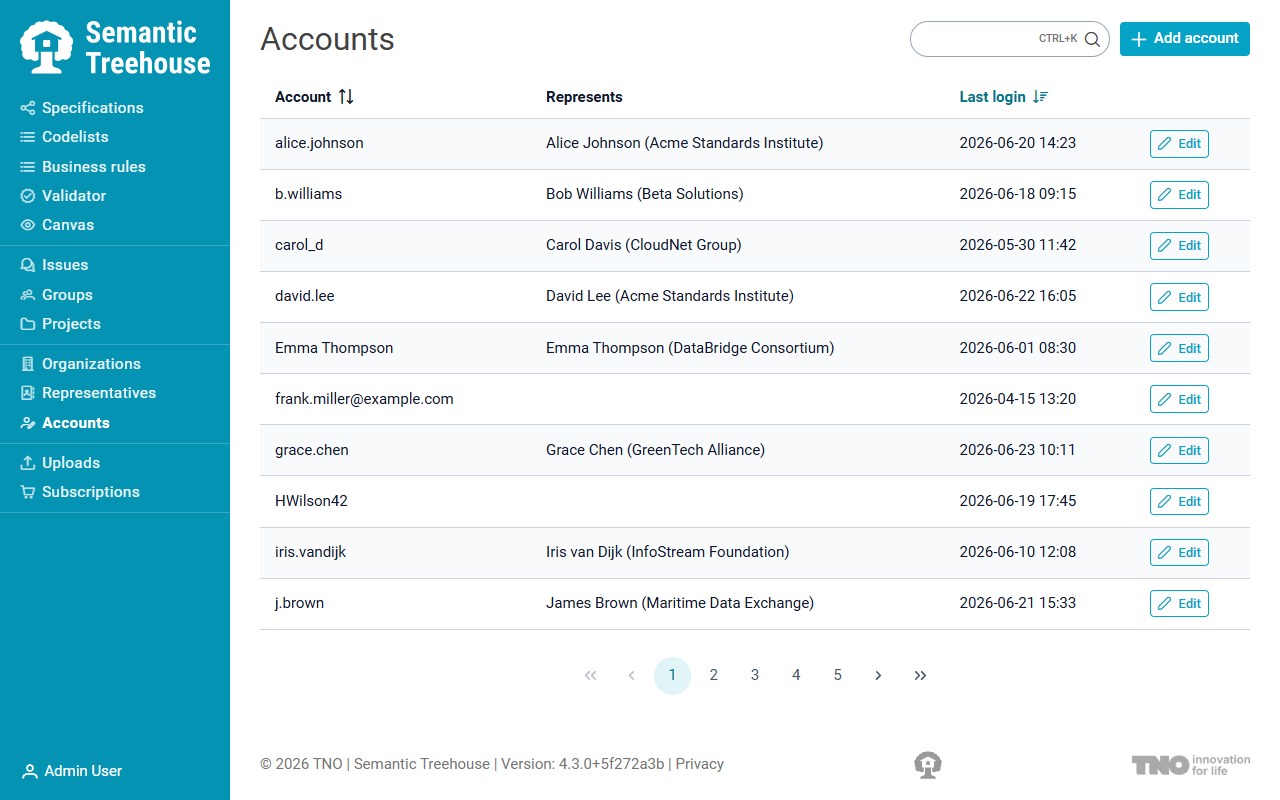Screen dimensions: 1280x800
Task: Edit the j.brown account
Action: [1179, 603]
